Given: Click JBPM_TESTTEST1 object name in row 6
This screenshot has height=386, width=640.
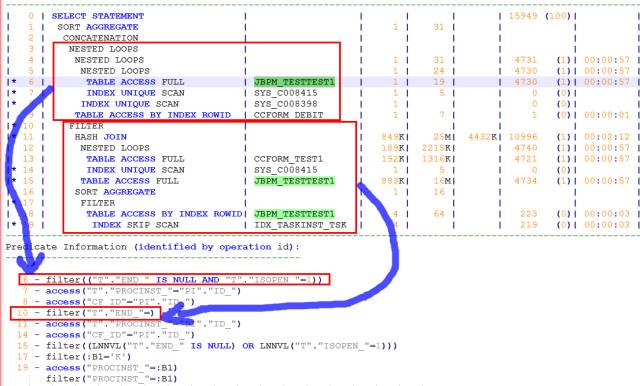Looking at the screenshot, I should 294,82.
